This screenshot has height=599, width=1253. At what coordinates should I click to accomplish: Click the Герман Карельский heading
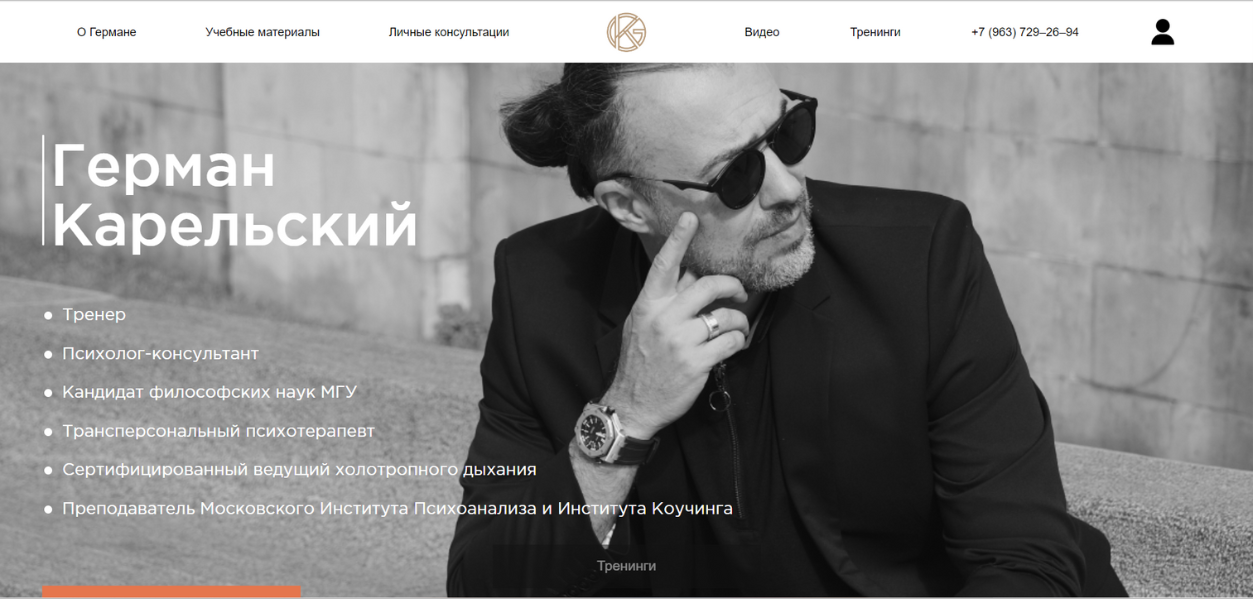(x=235, y=194)
